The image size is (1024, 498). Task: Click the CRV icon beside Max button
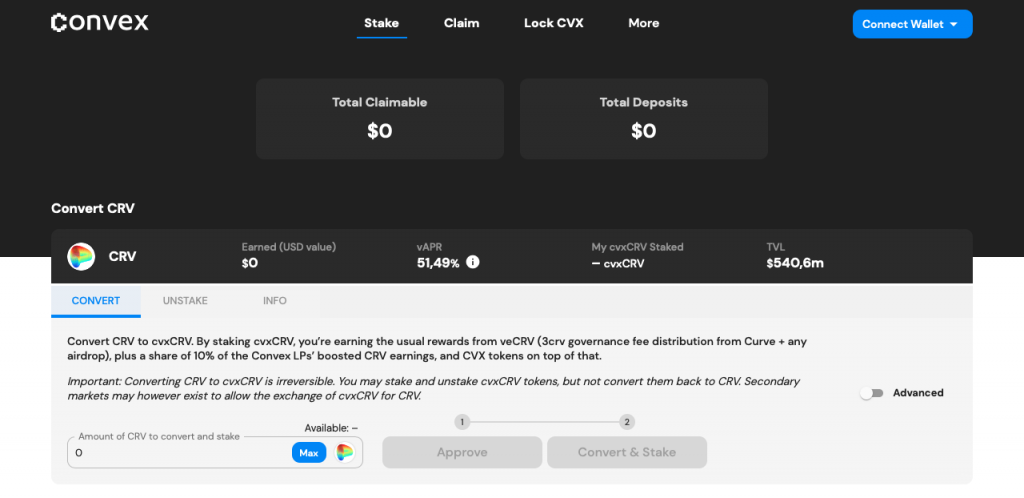click(x=345, y=453)
